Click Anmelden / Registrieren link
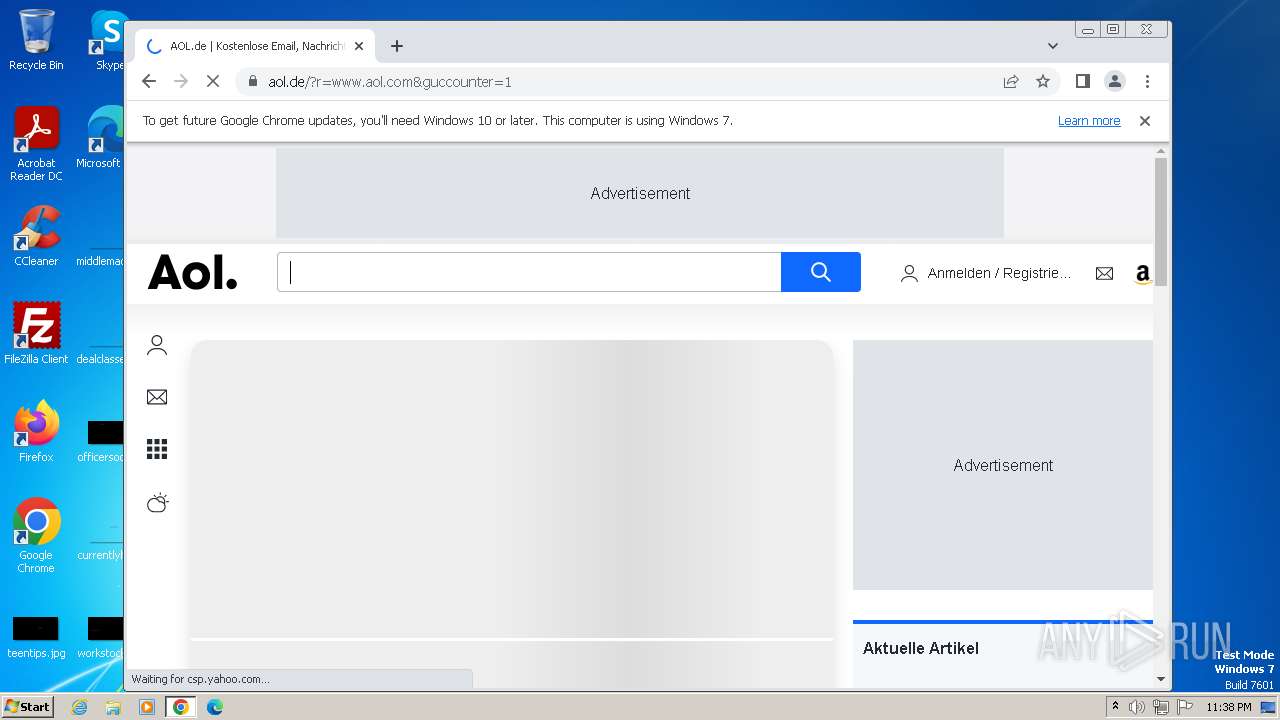 point(987,273)
